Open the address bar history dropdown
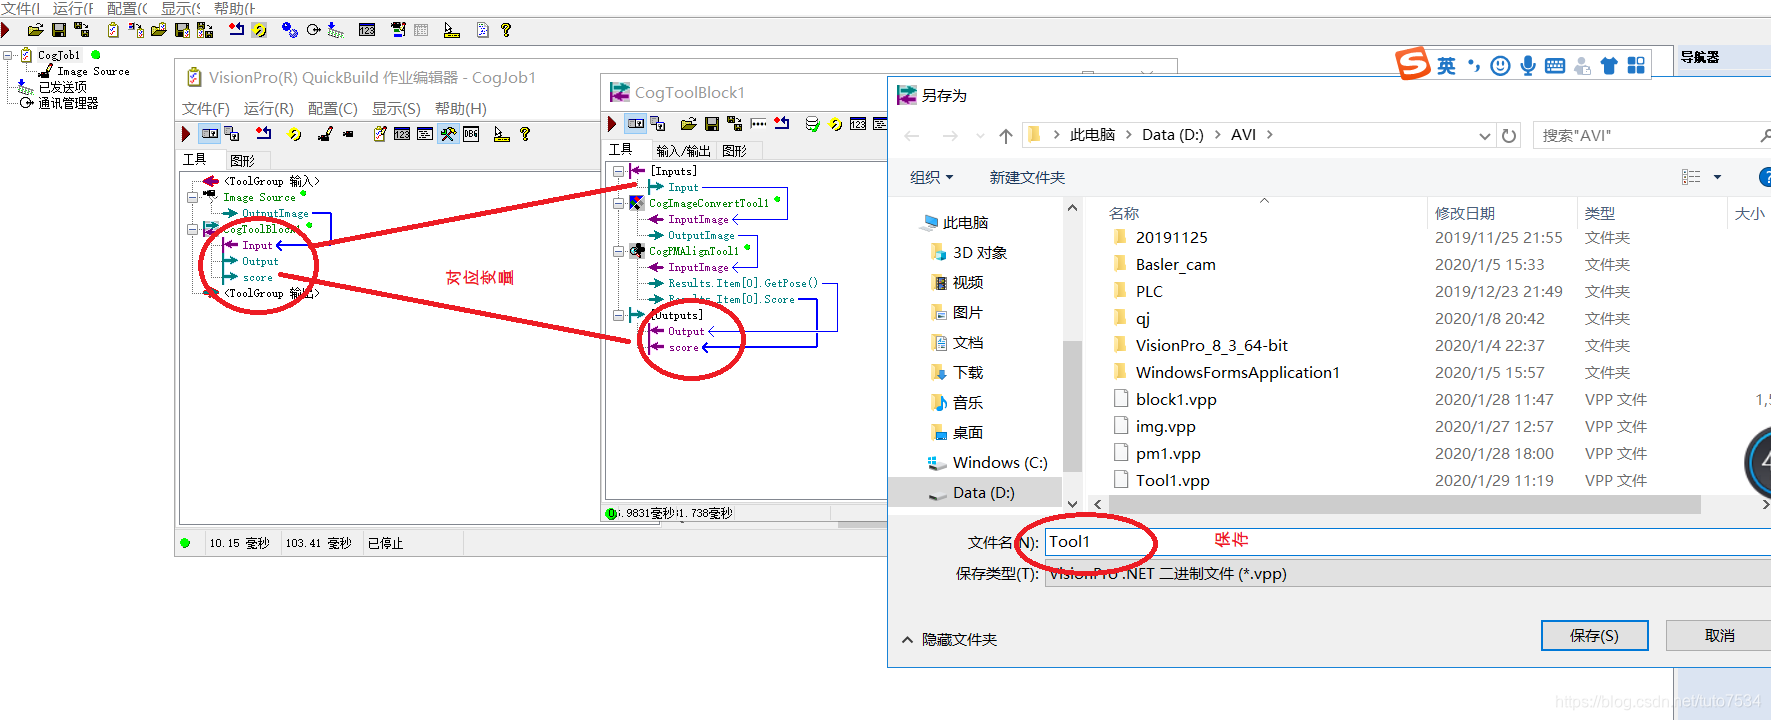This screenshot has height=720, width=1771. pyautogui.click(x=1485, y=135)
